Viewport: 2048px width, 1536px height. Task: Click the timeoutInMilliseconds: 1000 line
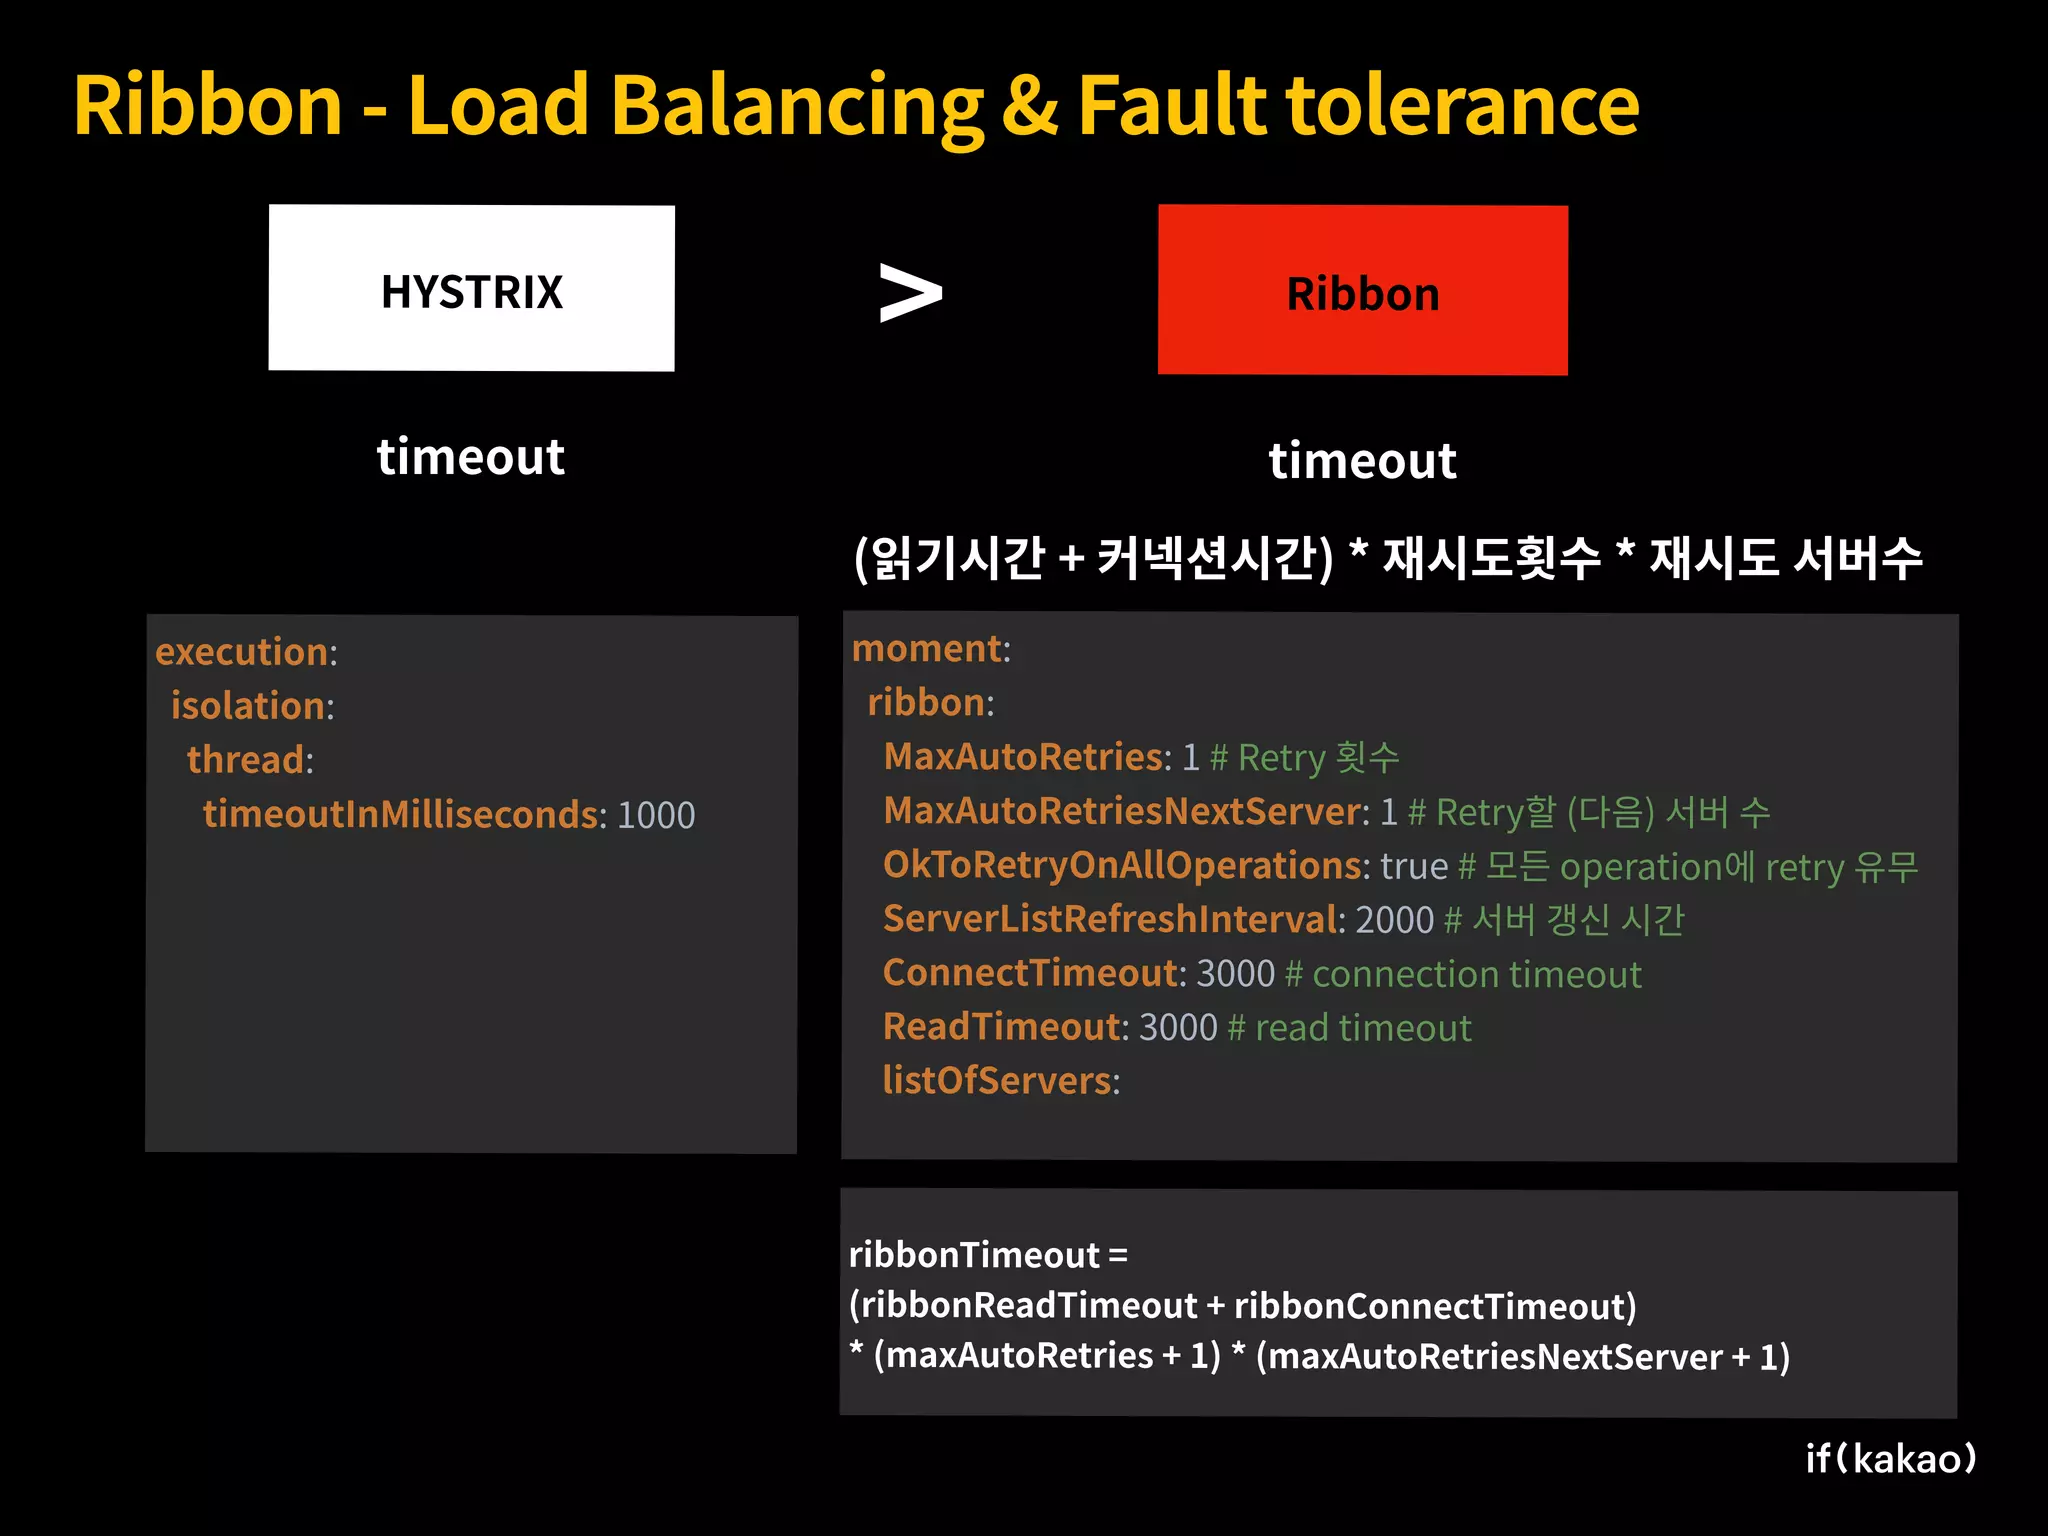coord(448,815)
